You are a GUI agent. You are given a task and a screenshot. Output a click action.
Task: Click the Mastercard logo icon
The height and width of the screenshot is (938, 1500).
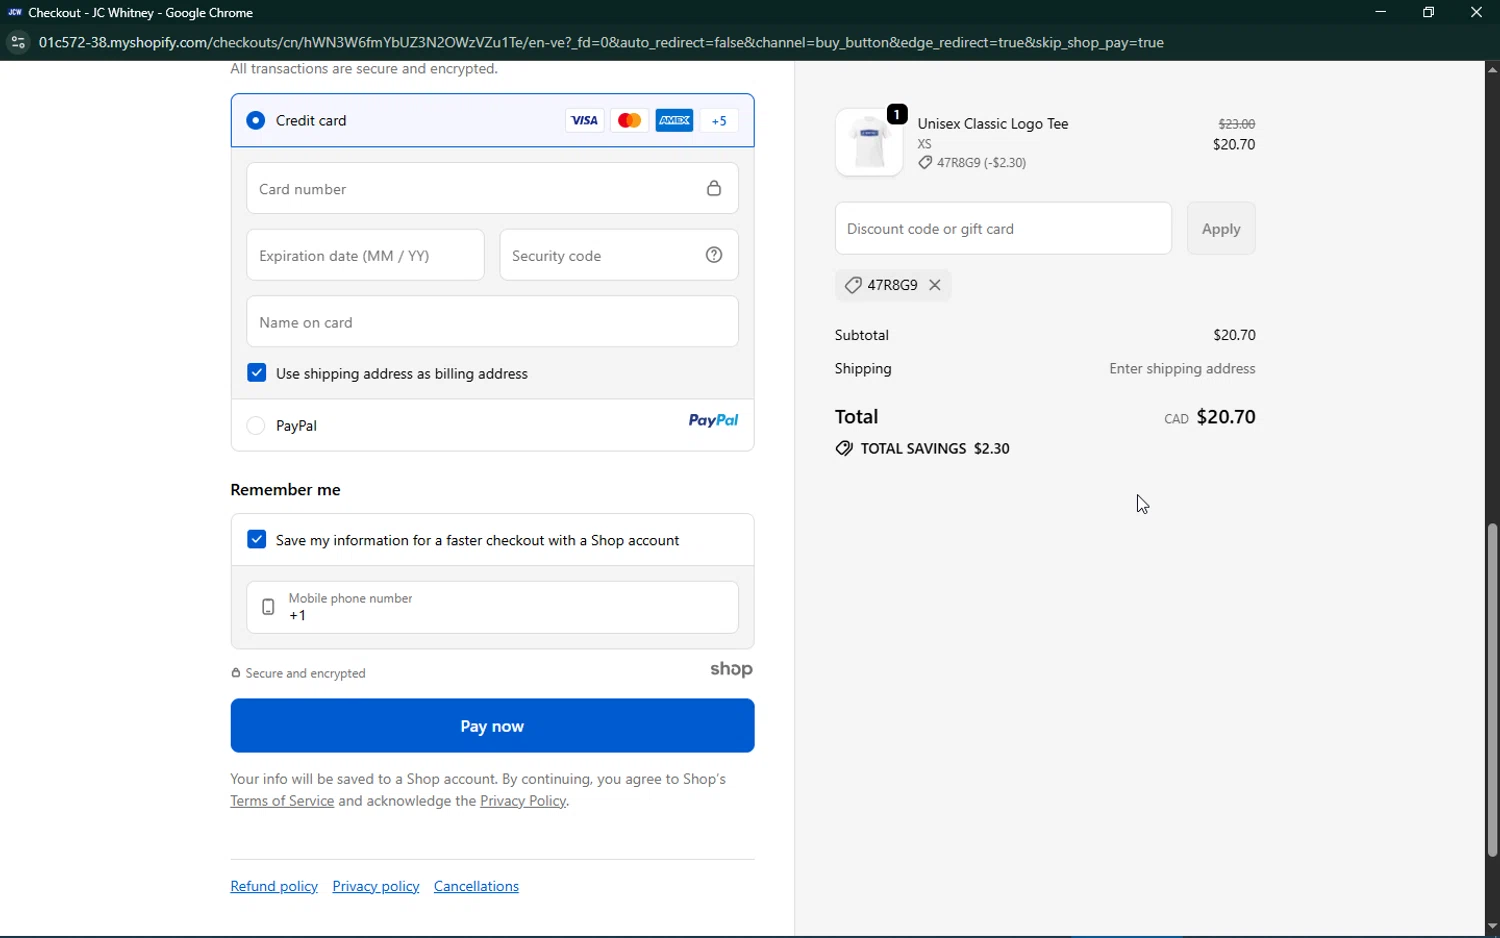point(629,121)
